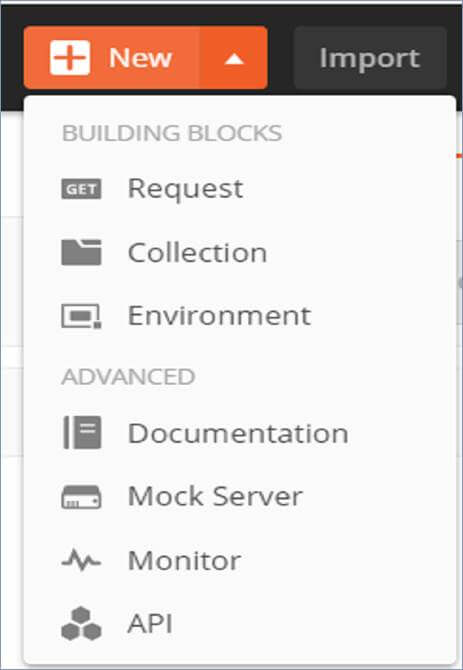
Task: Click the Documentation notebook icon
Action: [x=82, y=432]
